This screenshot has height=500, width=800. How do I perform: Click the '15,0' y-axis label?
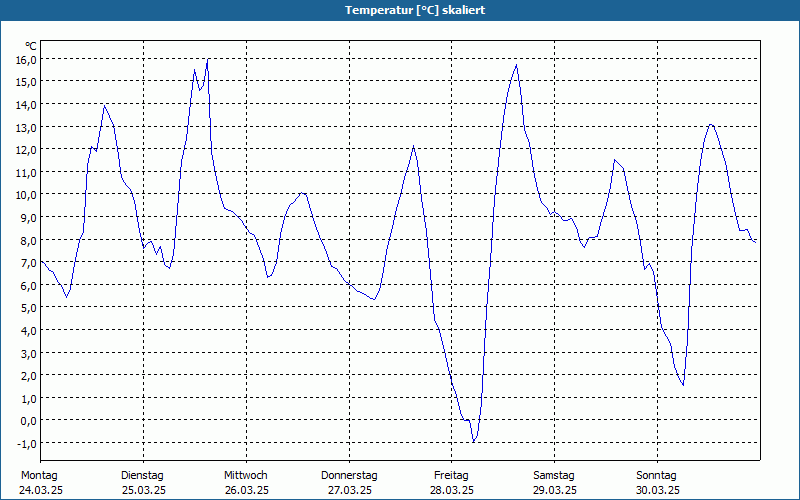click(x=27, y=82)
